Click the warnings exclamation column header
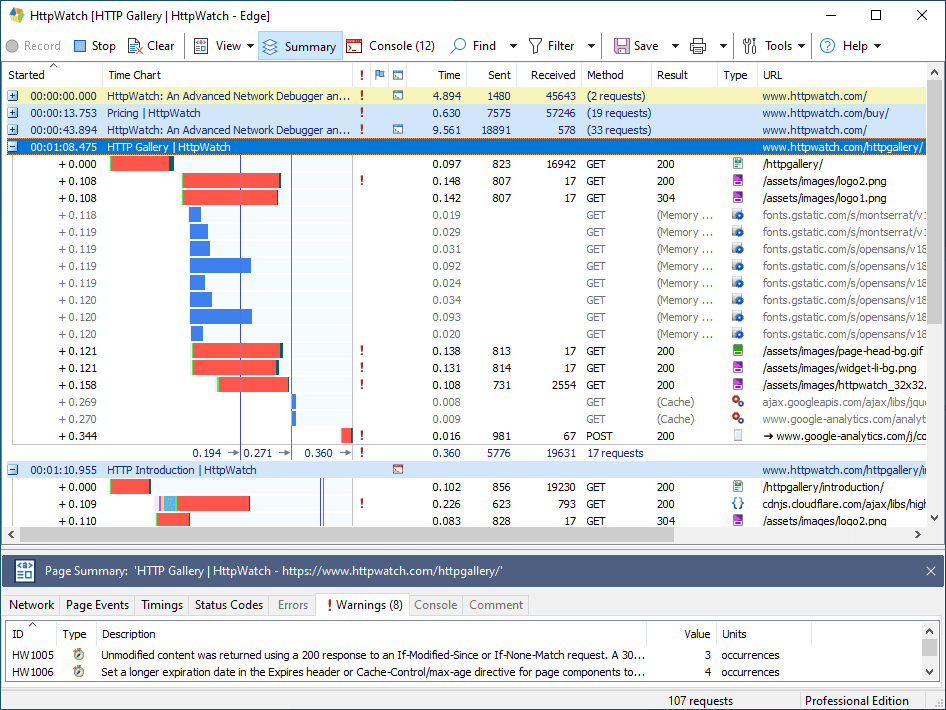The height and width of the screenshot is (710, 946). click(x=361, y=75)
